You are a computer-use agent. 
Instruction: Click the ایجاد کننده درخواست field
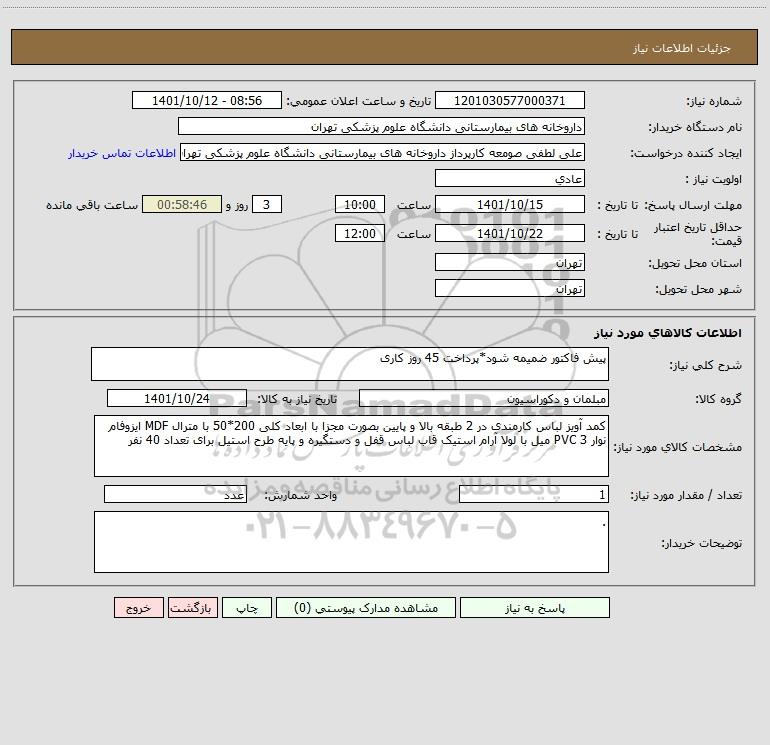(383, 152)
